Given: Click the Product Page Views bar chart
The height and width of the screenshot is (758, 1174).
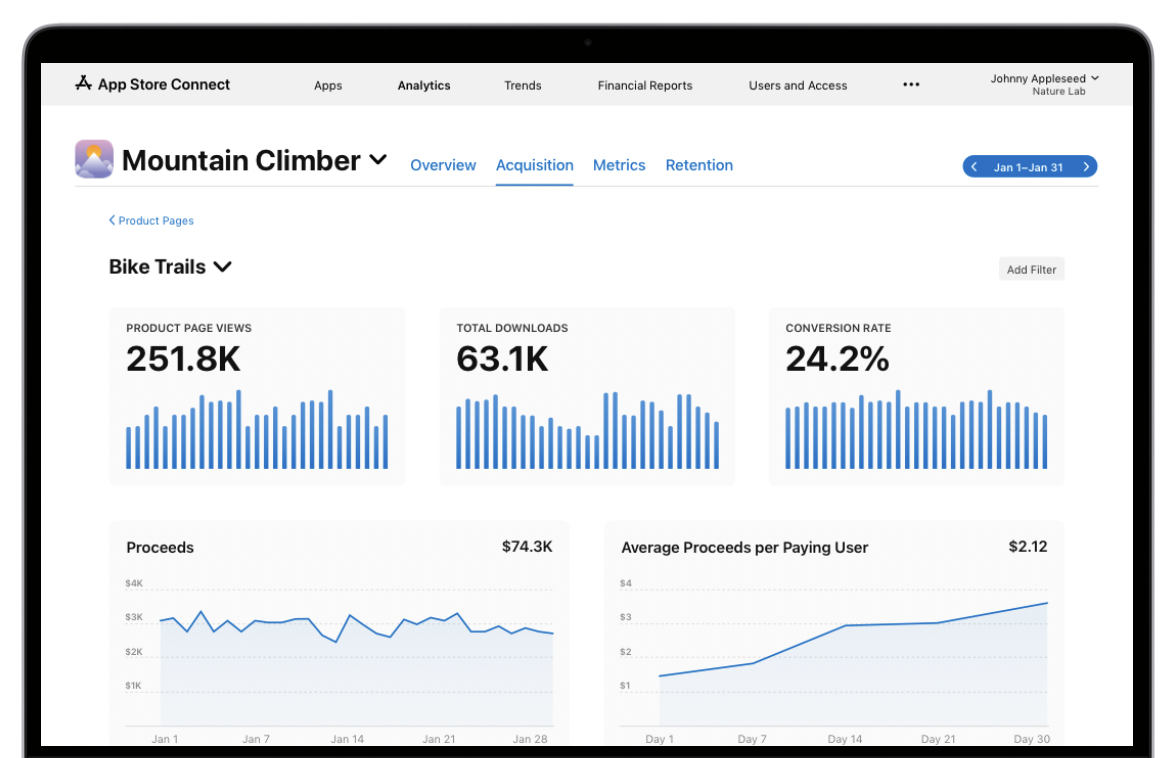Looking at the screenshot, I should point(257,429).
